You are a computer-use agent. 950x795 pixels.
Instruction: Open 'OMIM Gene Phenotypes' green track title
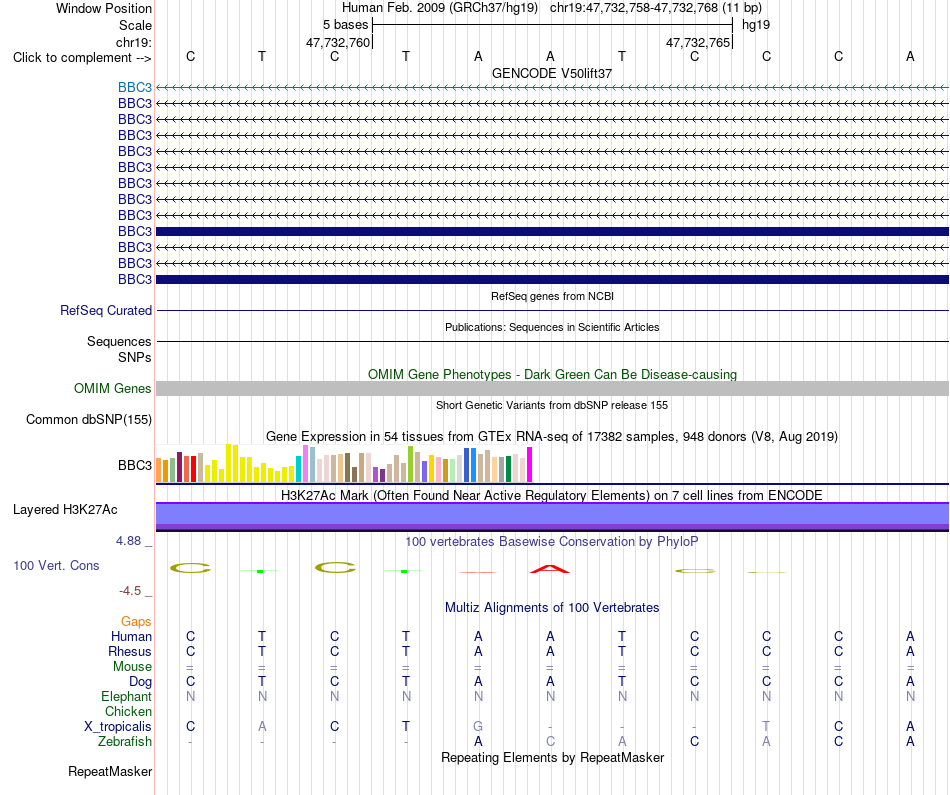coord(552,374)
